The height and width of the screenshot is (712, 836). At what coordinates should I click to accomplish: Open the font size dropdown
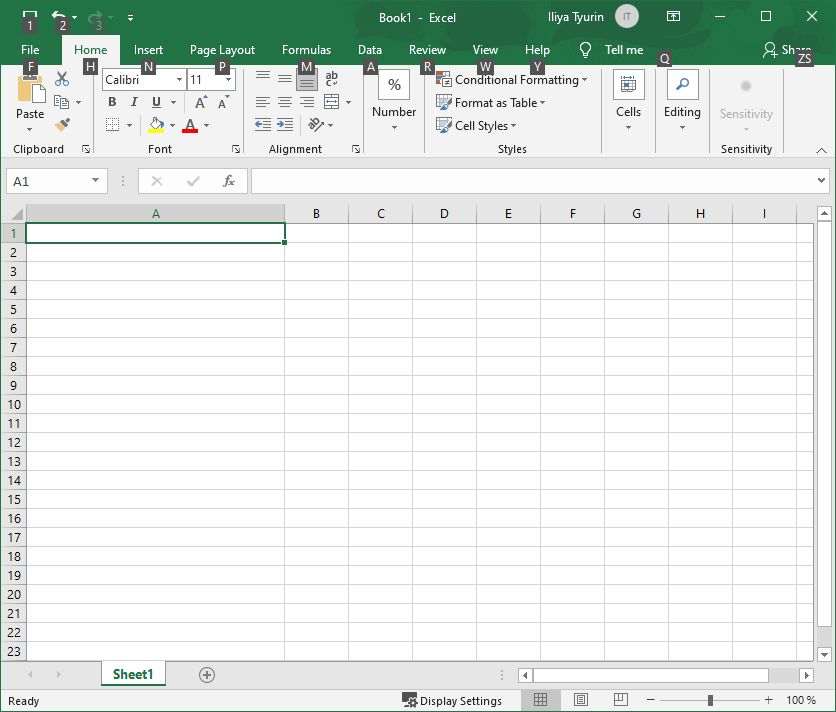click(228, 79)
